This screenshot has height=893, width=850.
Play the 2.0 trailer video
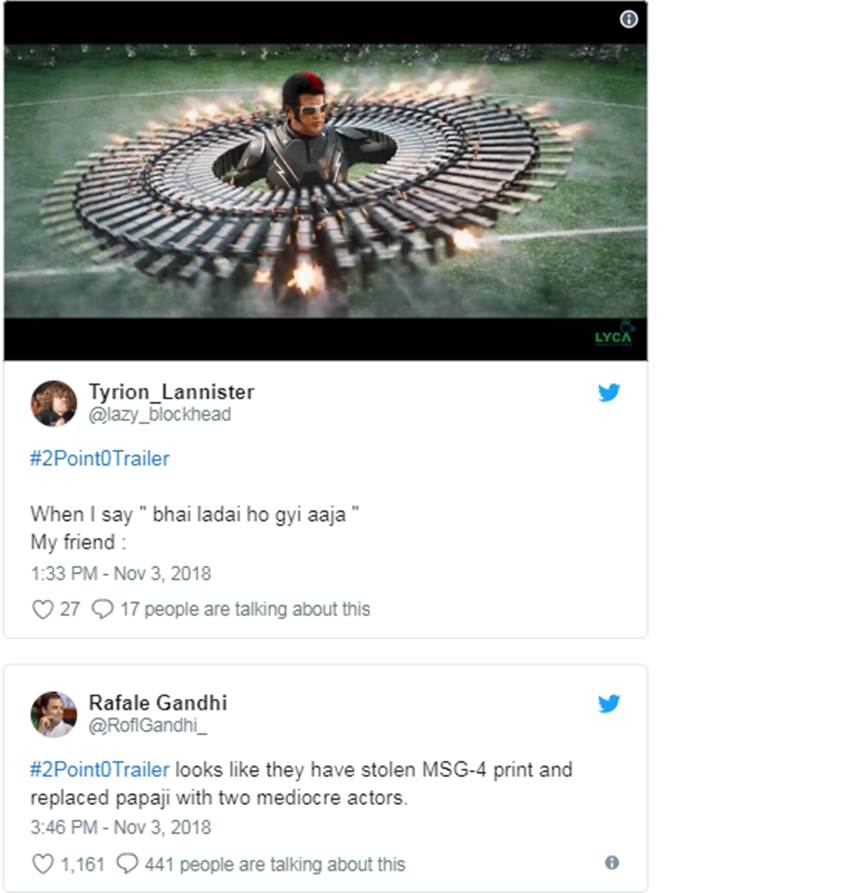coord(325,180)
